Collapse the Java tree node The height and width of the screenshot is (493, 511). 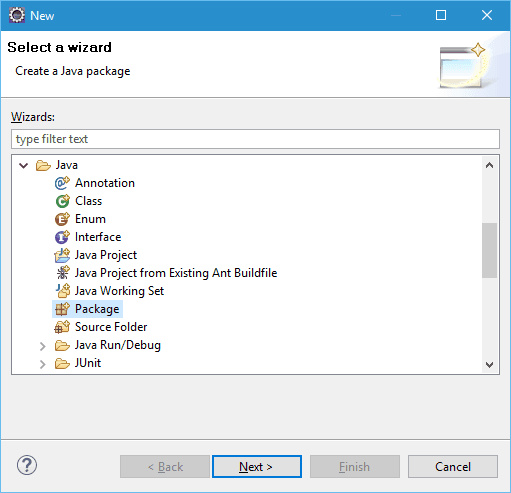(x=24, y=165)
